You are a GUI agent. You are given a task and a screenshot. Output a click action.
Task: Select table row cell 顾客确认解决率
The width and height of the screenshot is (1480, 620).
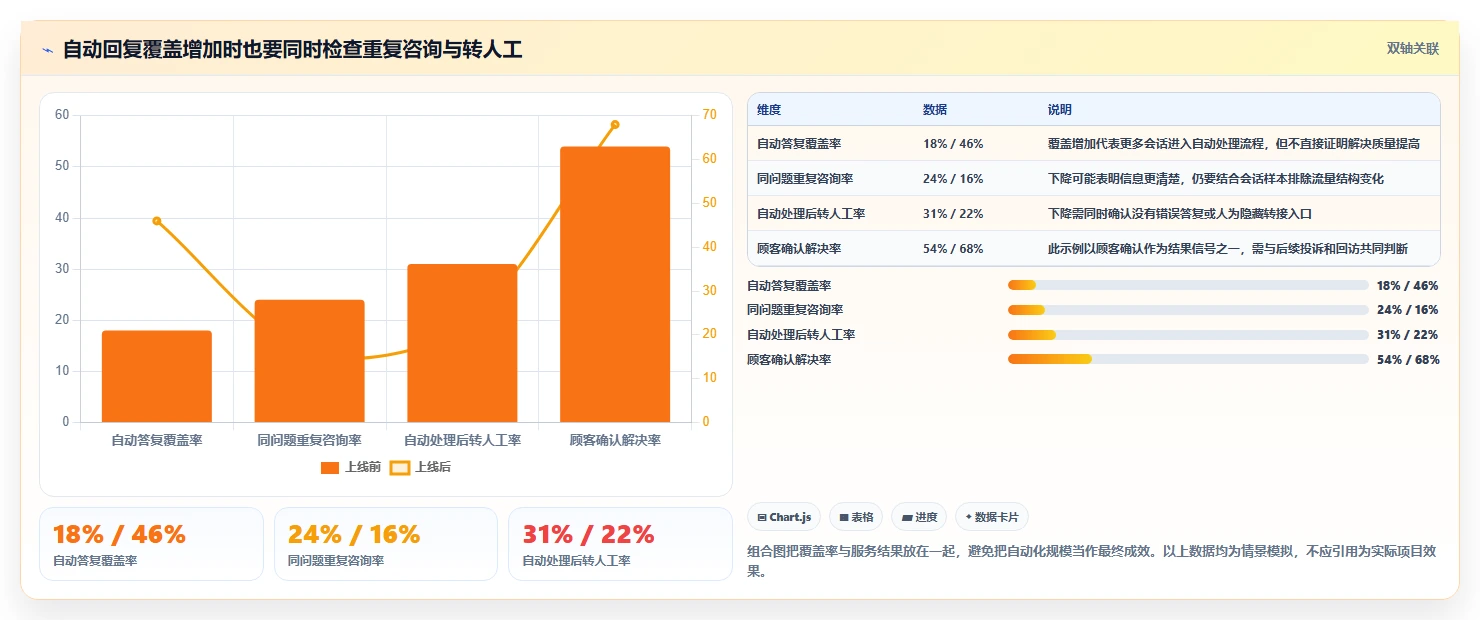point(798,249)
